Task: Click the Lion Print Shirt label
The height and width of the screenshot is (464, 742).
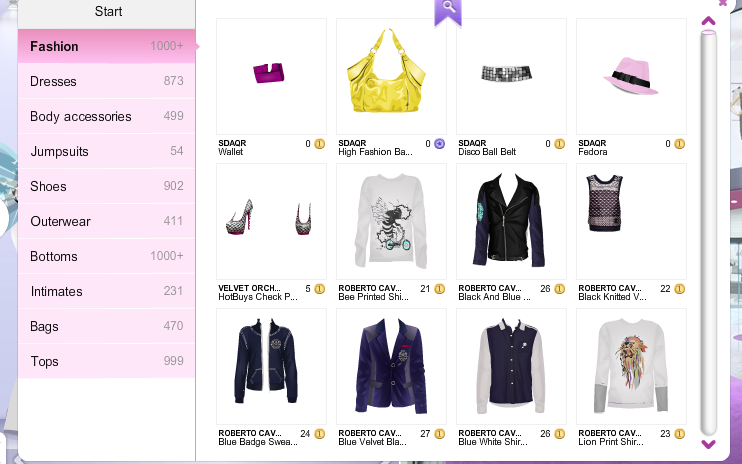Action: point(611,442)
